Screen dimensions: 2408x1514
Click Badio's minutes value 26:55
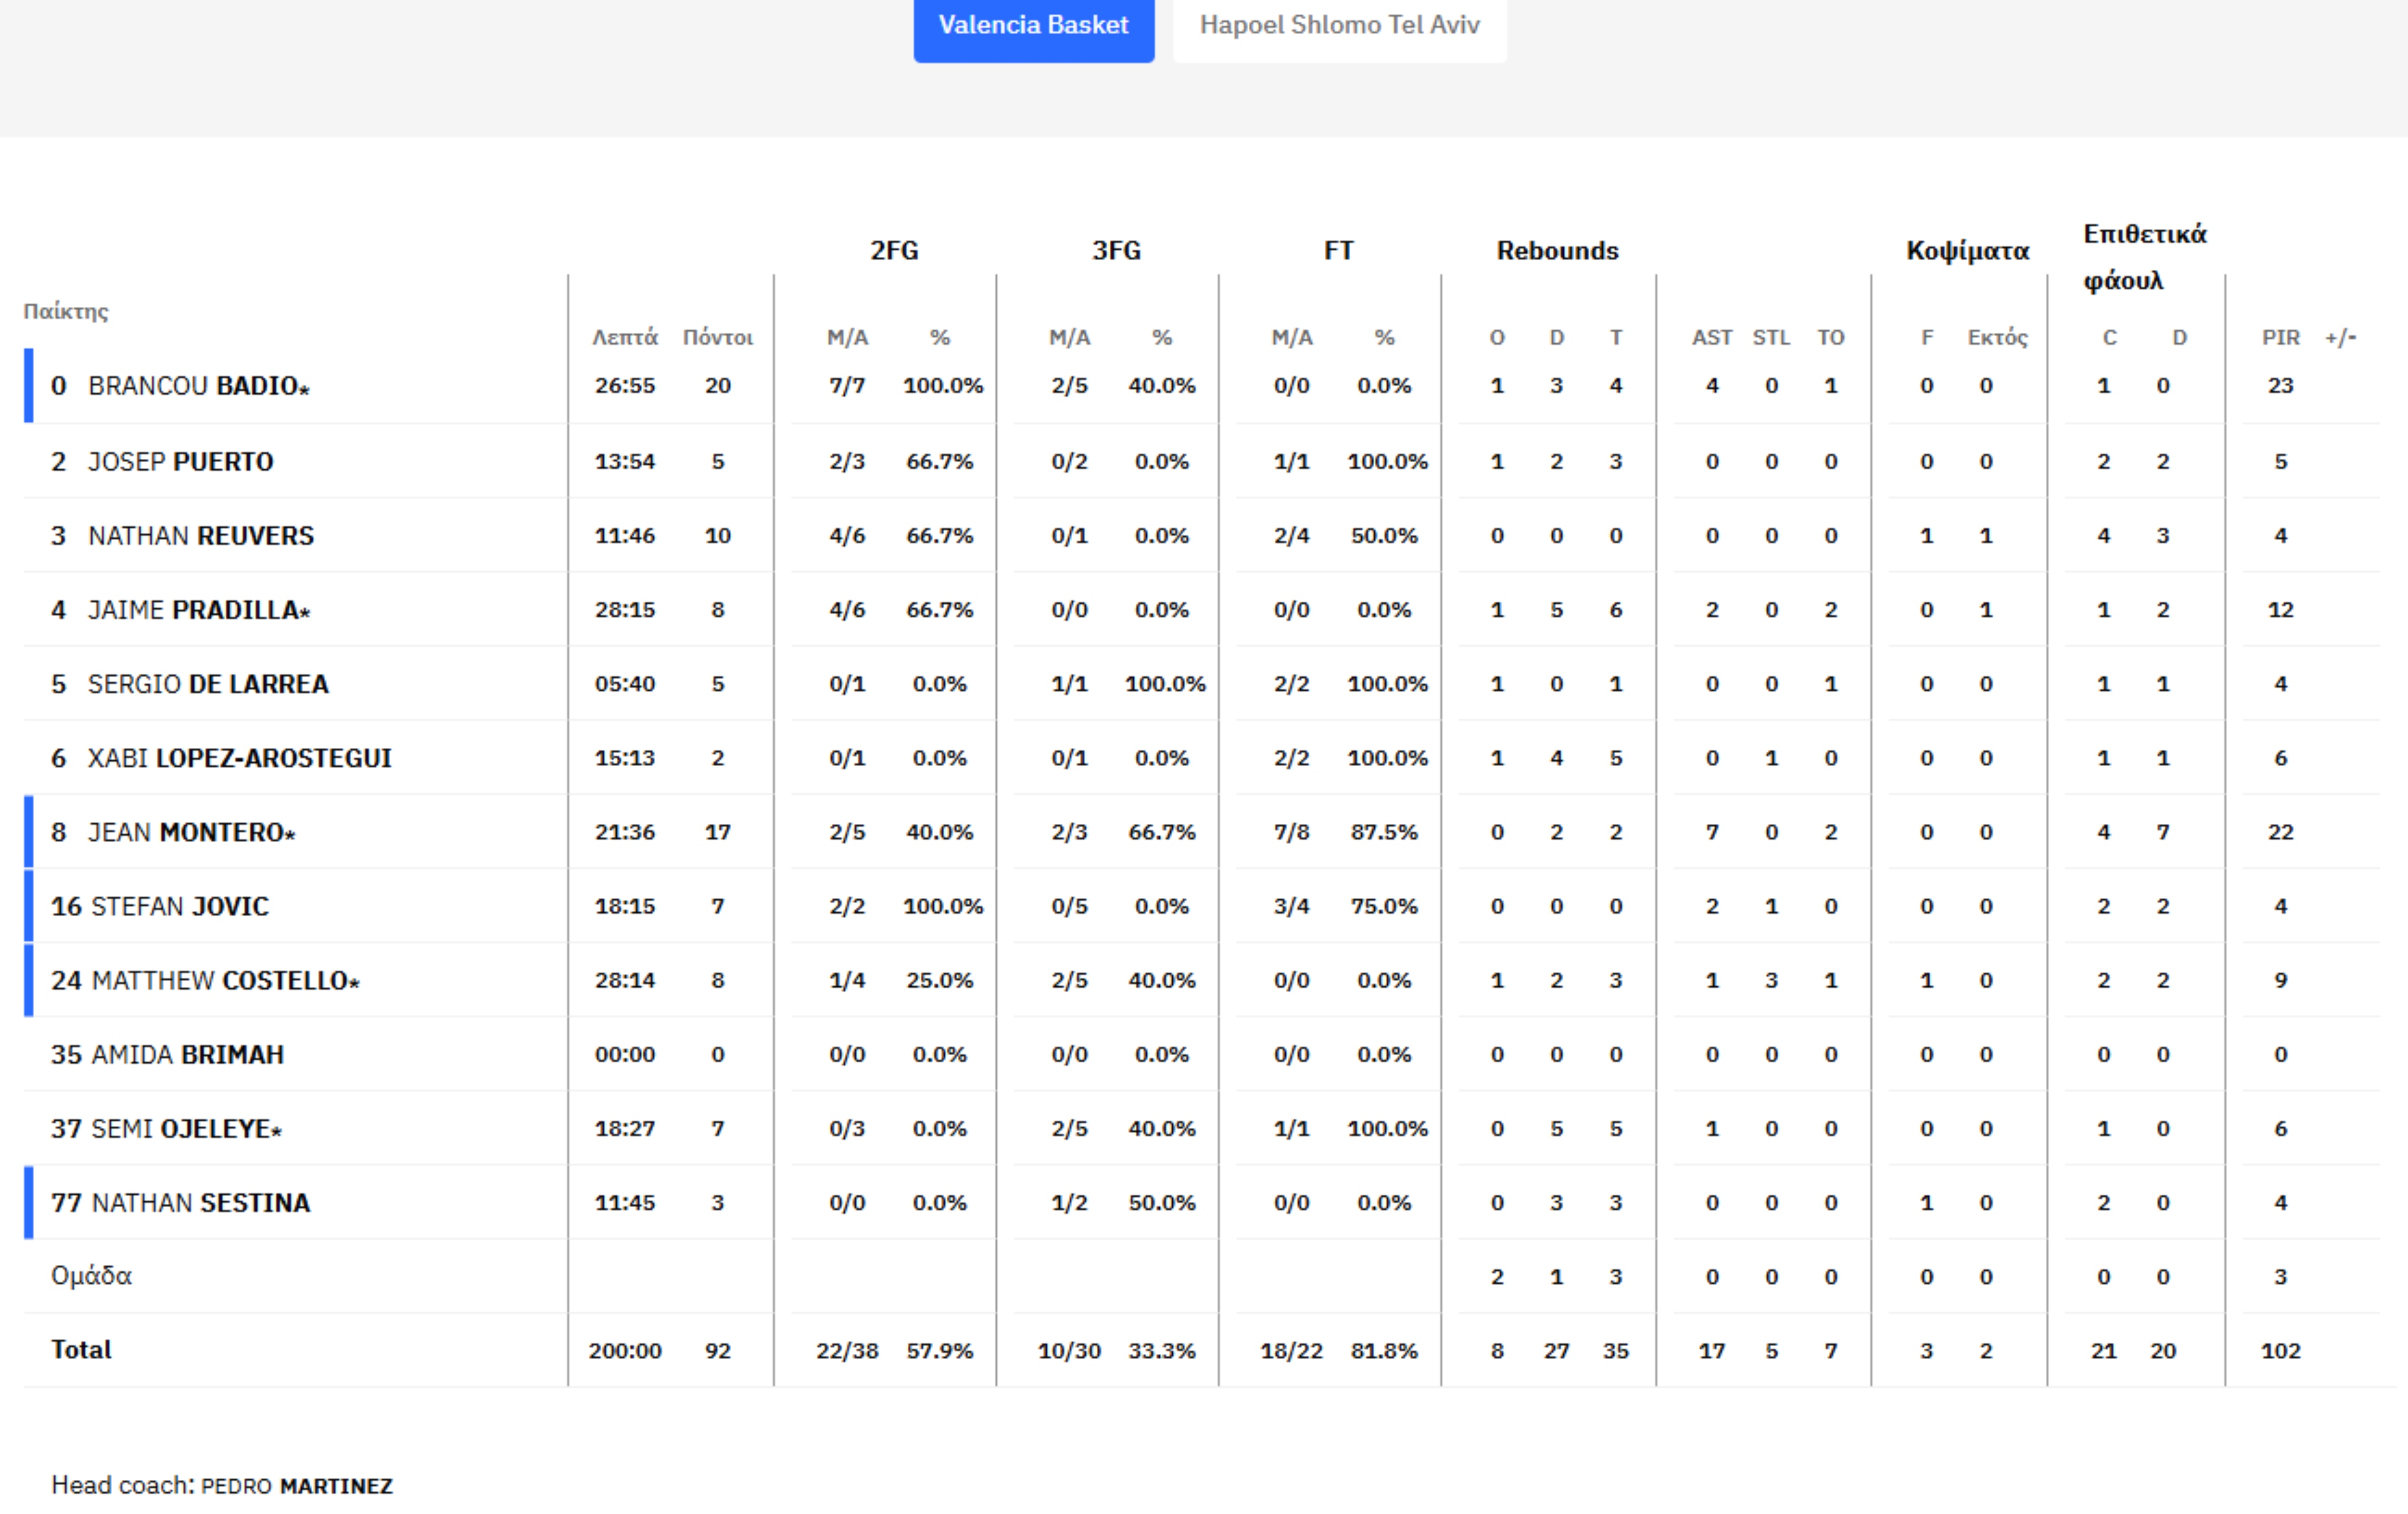tap(625, 386)
